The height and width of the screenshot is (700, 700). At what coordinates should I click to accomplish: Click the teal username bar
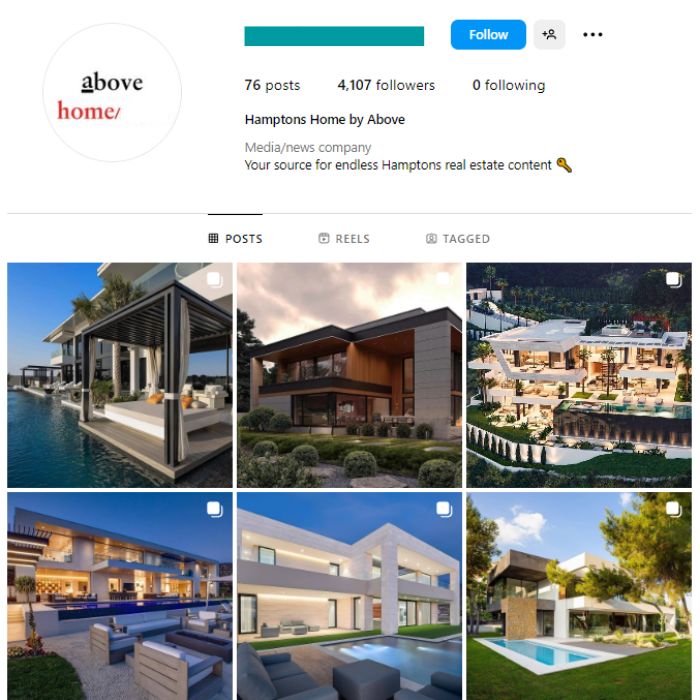pos(334,36)
